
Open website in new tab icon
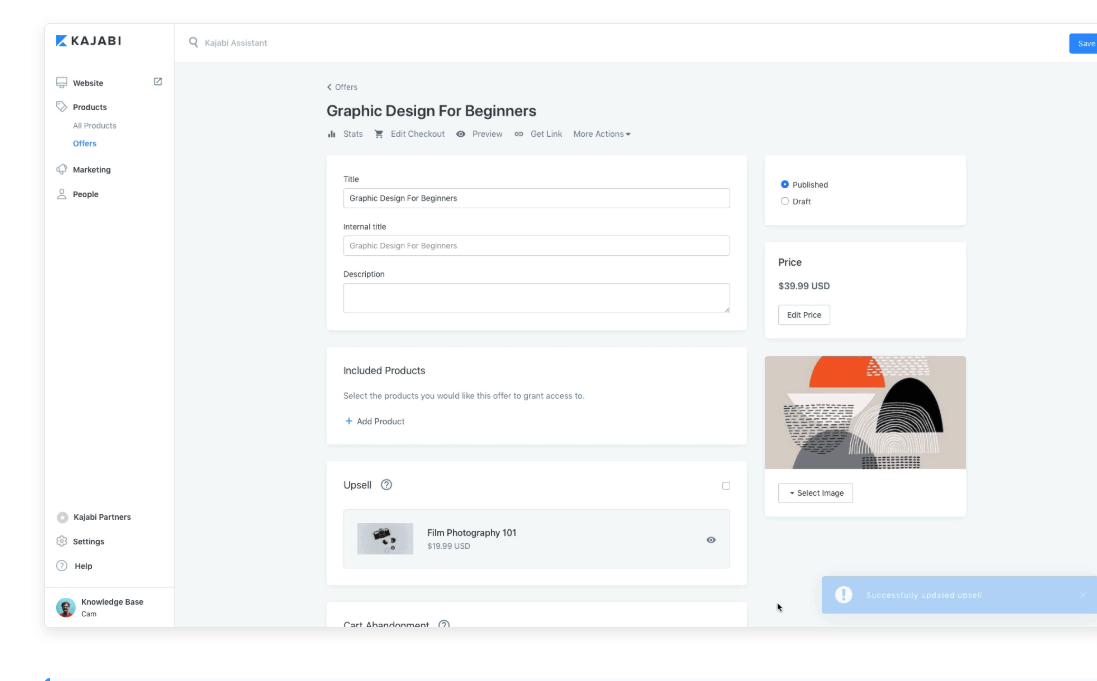(x=157, y=82)
